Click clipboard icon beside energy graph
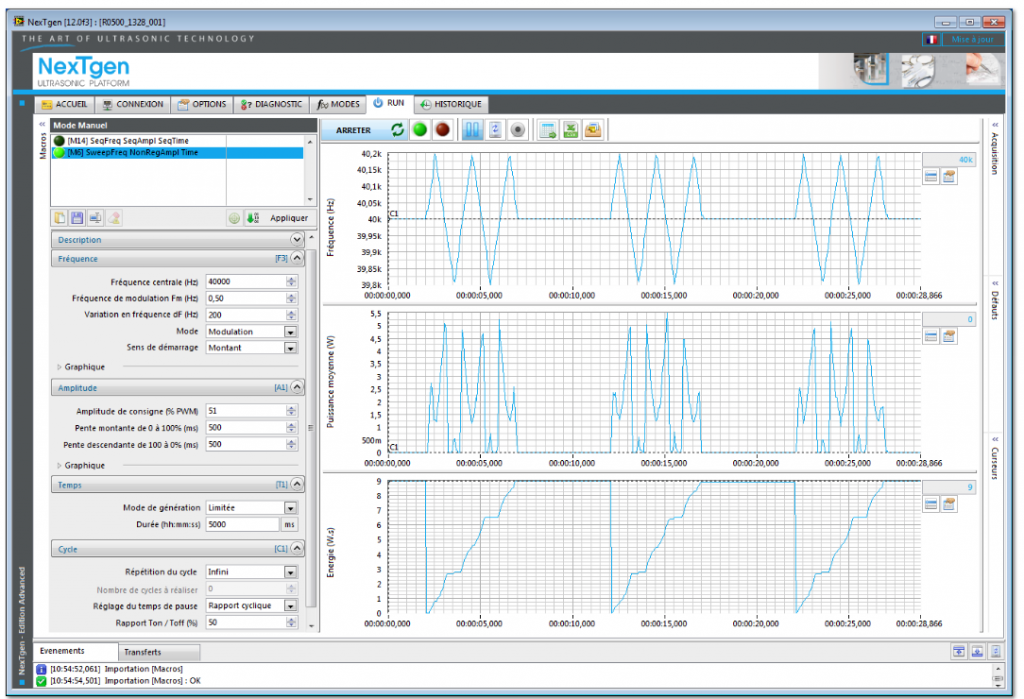1024x699 pixels. 949,504
